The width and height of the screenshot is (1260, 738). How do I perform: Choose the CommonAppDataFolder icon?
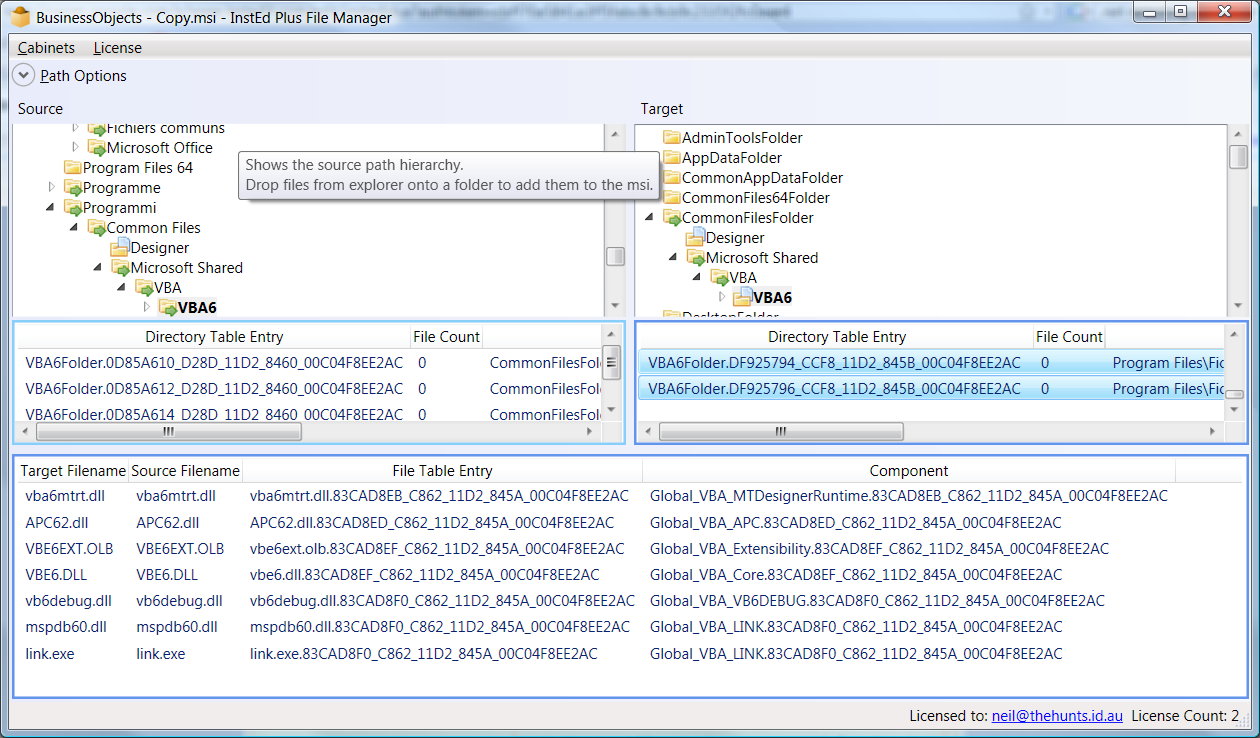(x=672, y=178)
